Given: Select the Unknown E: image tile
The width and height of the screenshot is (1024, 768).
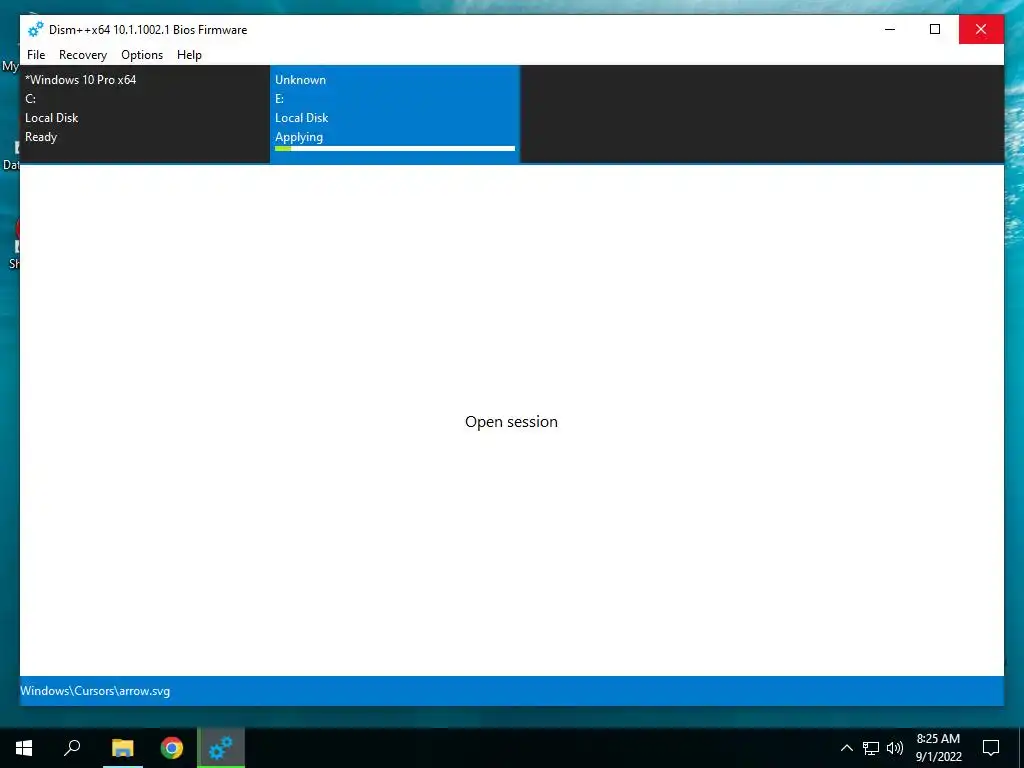Looking at the screenshot, I should click(x=394, y=114).
